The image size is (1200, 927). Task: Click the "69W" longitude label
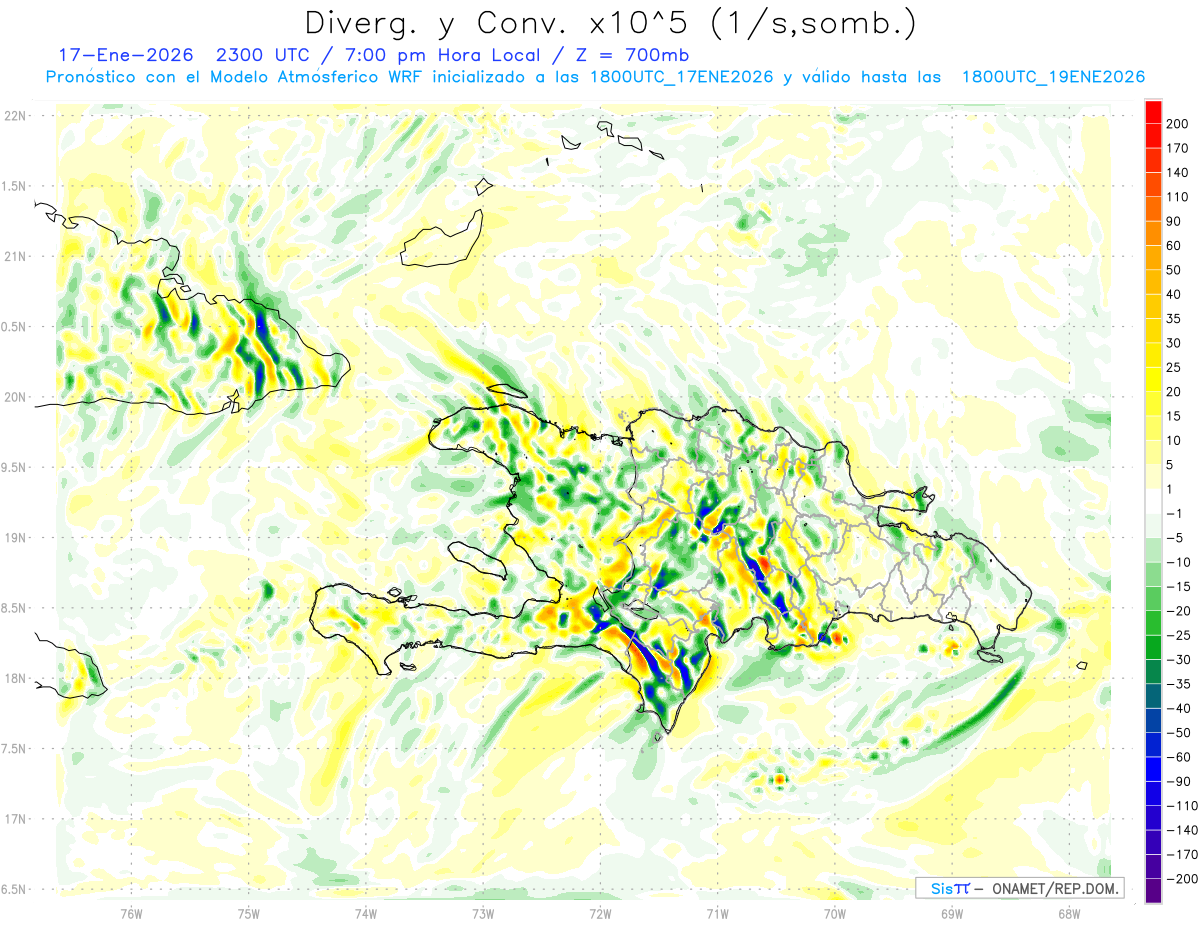(x=952, y=912)
